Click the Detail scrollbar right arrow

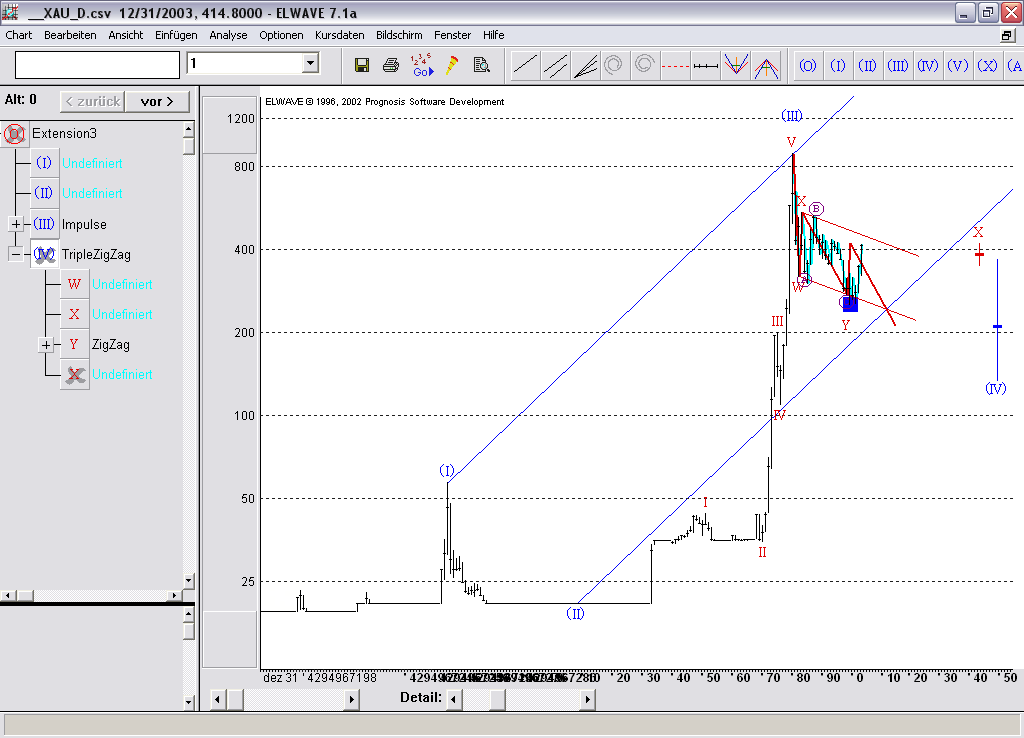[587, 698]
